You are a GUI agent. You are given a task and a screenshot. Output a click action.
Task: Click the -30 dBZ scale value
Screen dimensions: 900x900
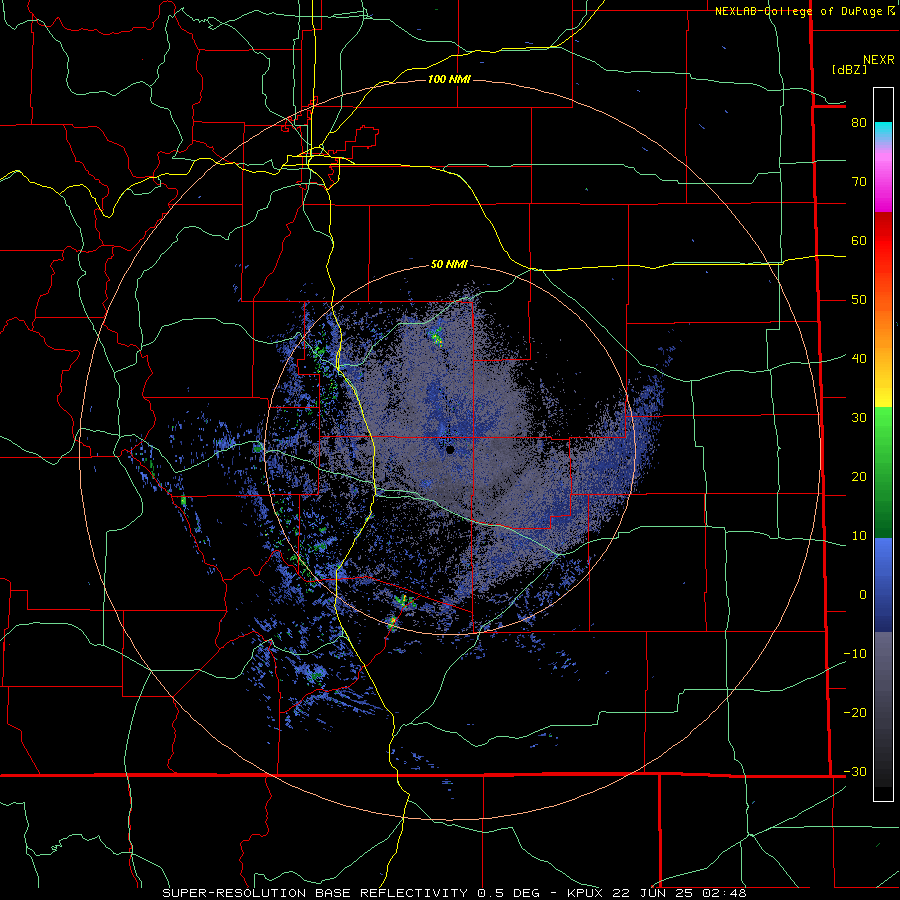[x=855, y=772]
